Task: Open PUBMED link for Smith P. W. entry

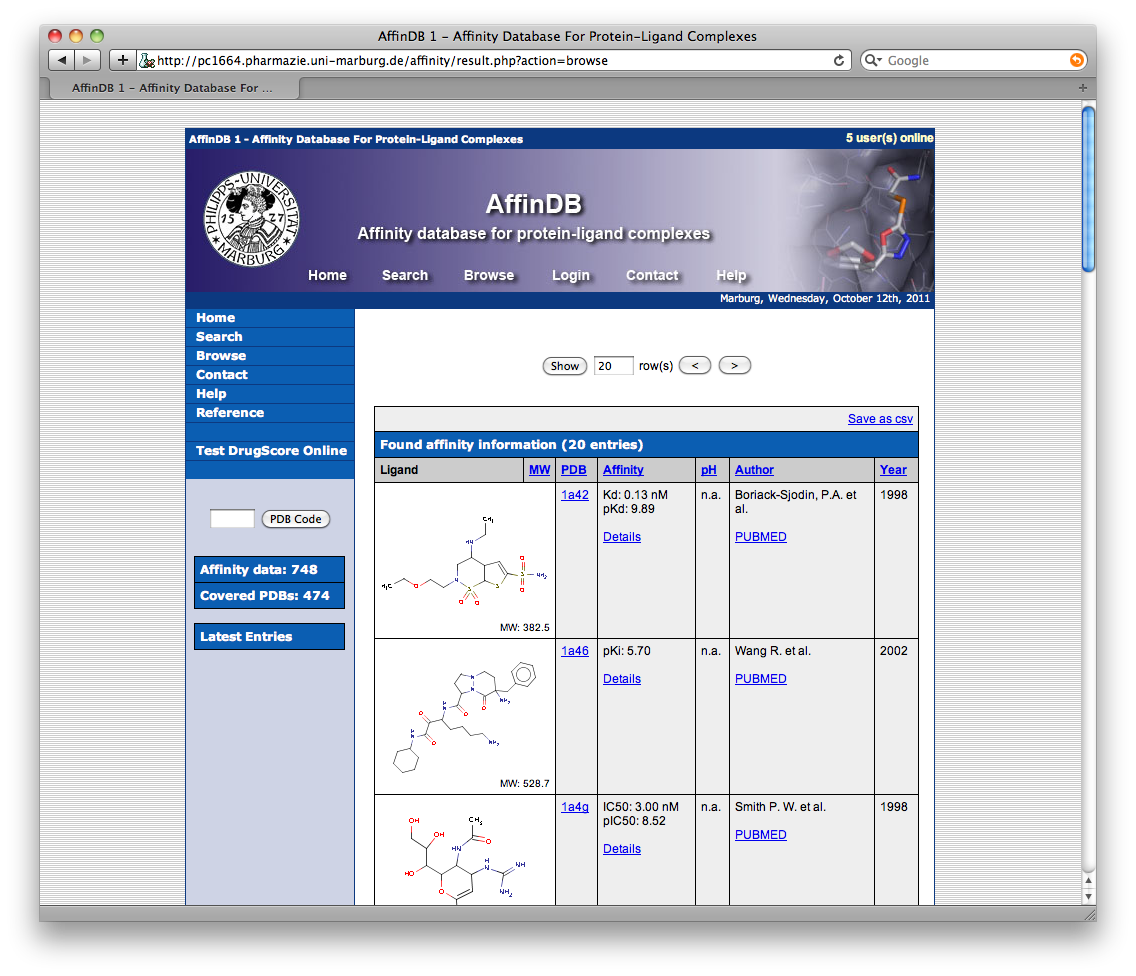Action: [x=761, y=835]
